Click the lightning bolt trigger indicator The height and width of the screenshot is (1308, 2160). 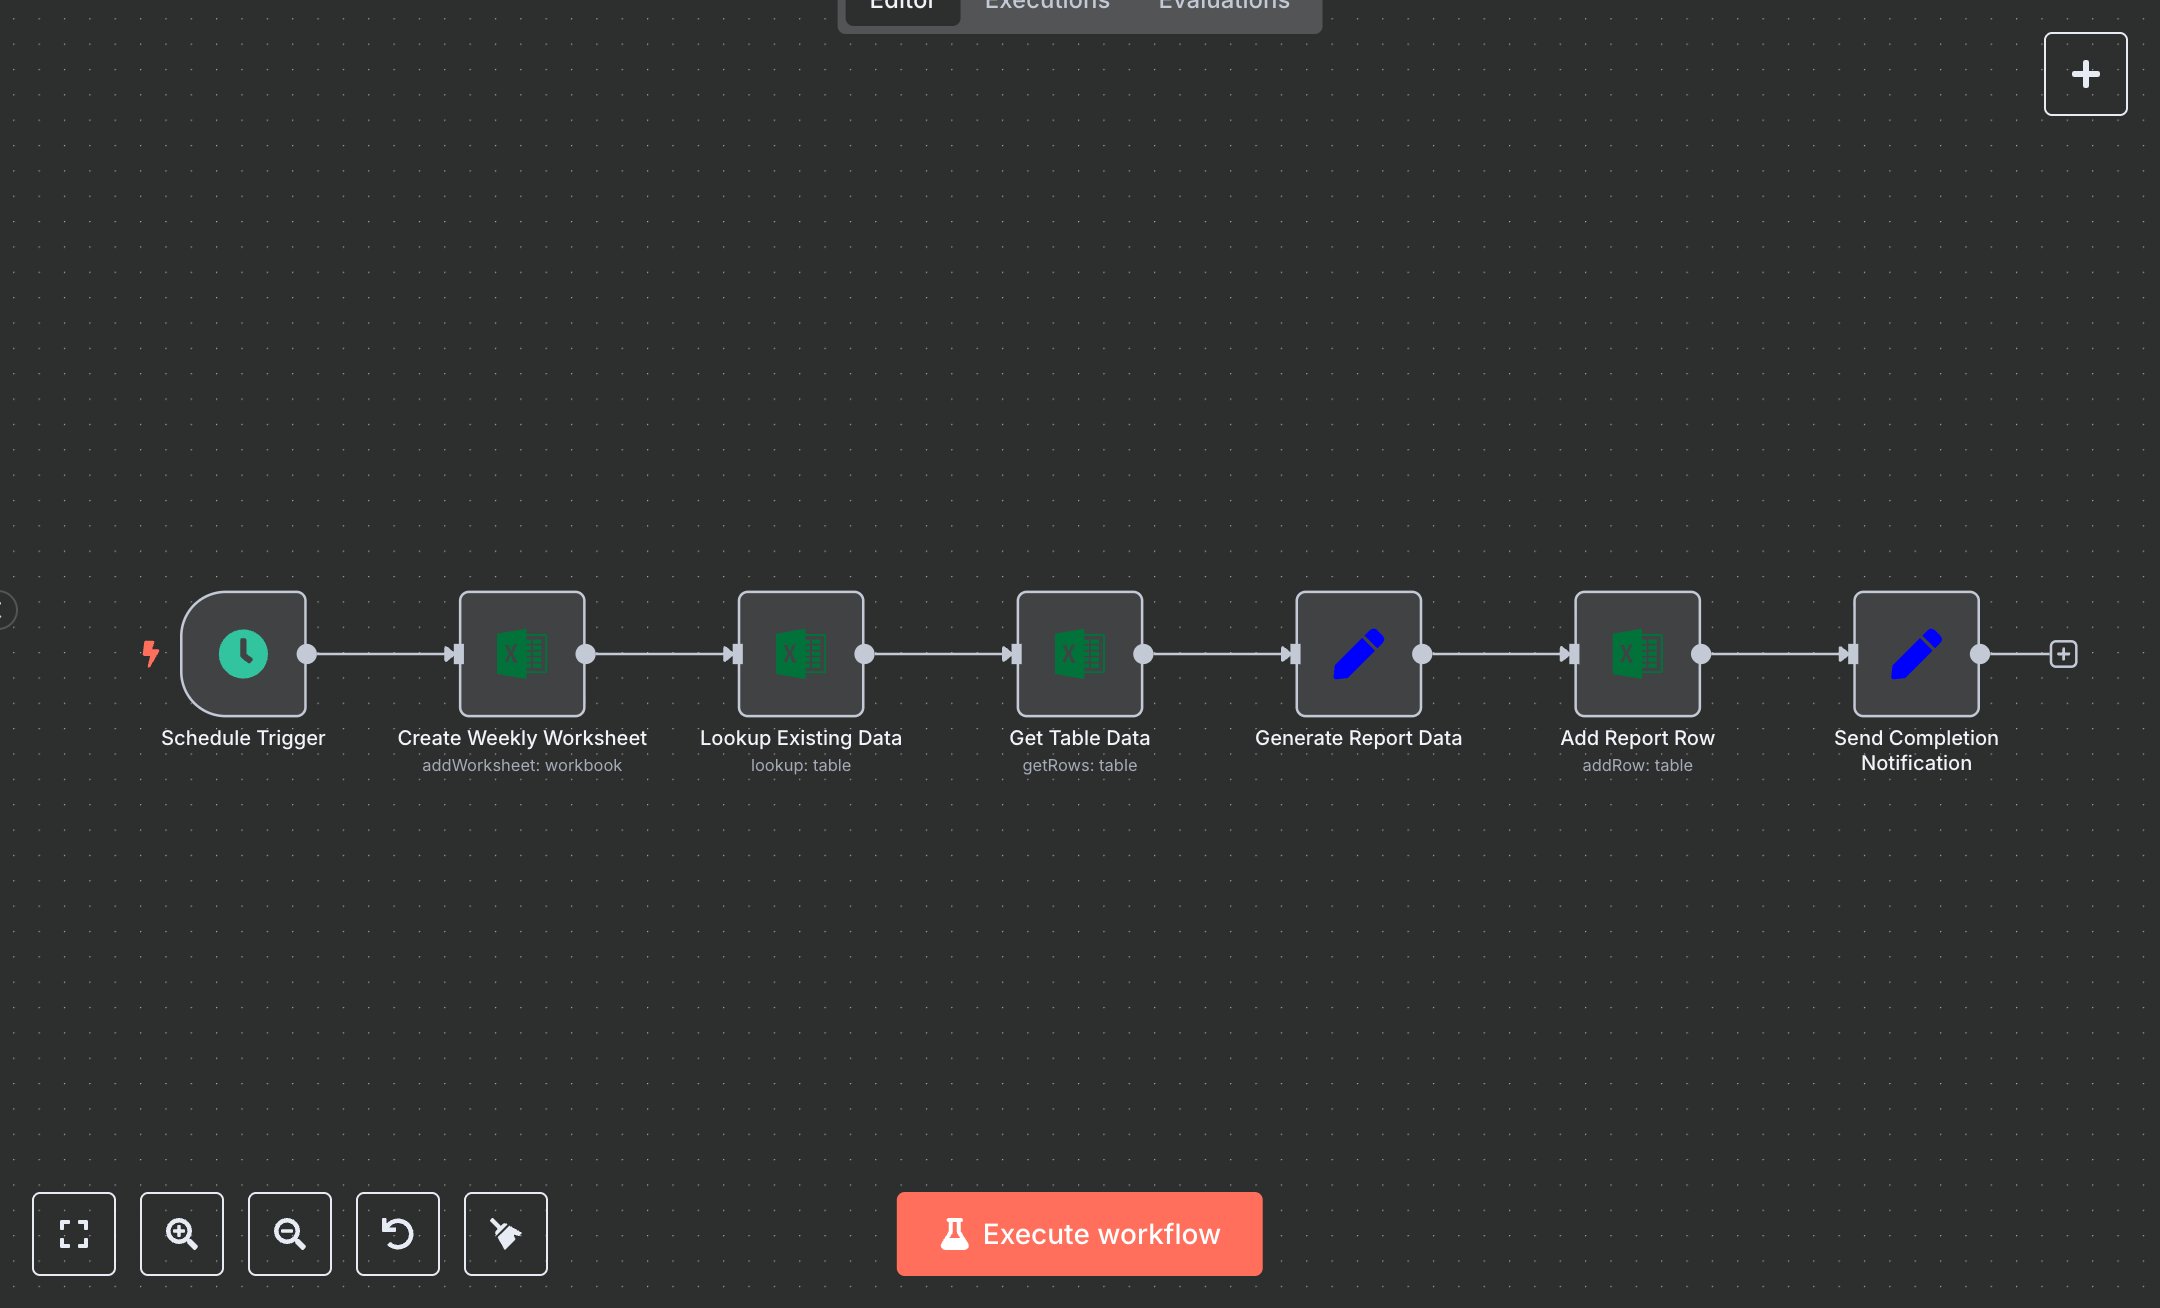pyautogui.click(x=151, y=653)
